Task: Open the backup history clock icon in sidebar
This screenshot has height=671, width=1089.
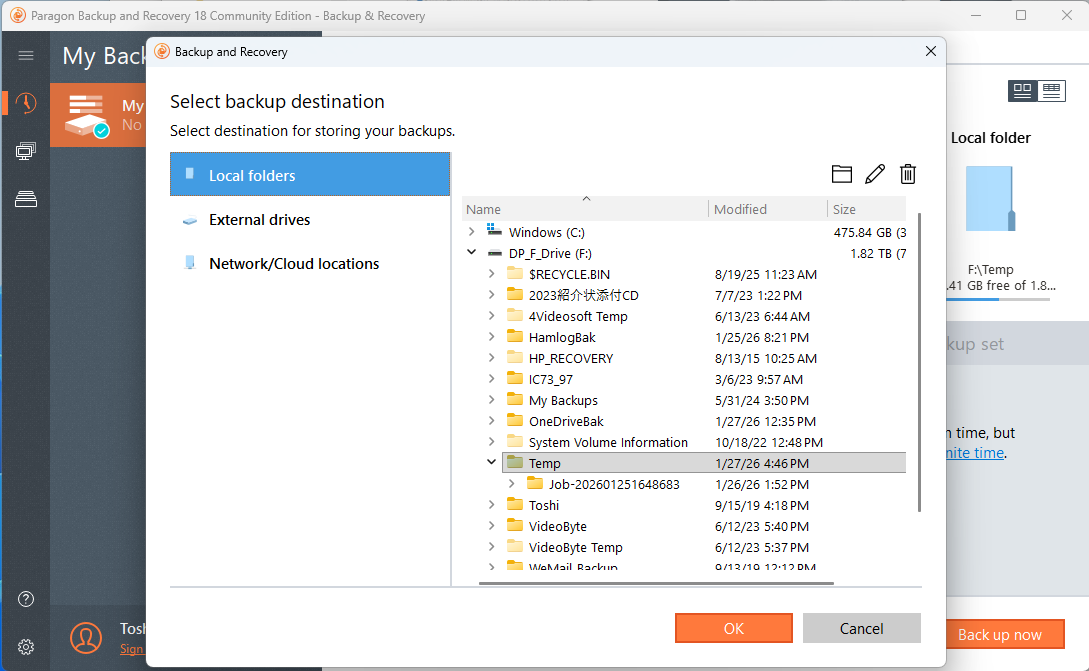Action: click(26, 103)
